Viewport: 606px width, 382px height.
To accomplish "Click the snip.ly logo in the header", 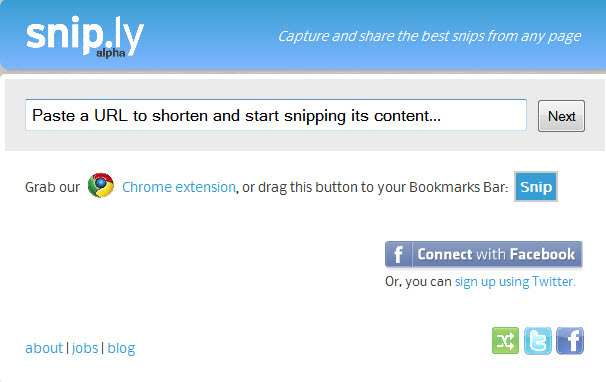I will (85, 37).
